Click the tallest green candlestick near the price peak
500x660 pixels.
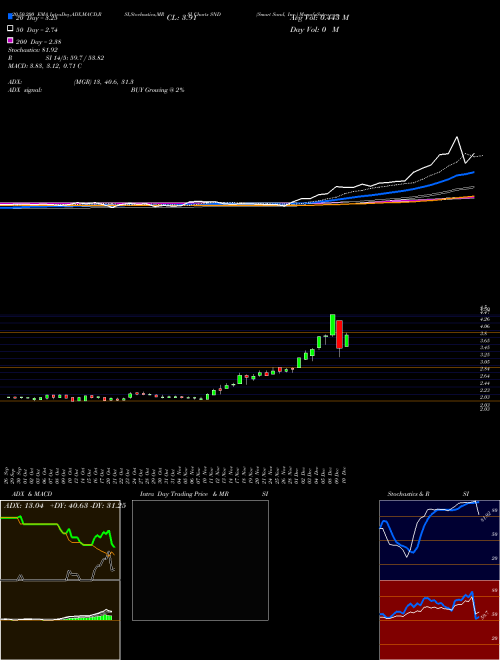tap(332, 325)
